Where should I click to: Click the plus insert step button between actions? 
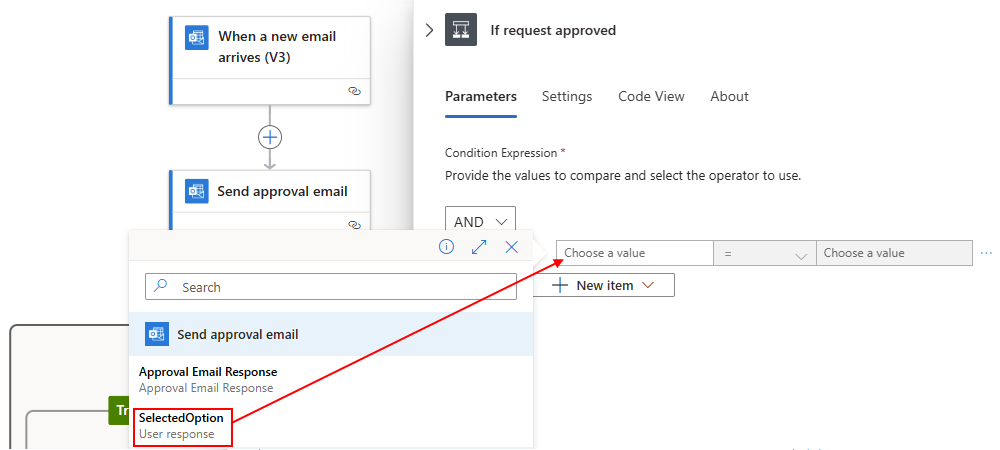[270, 137]
